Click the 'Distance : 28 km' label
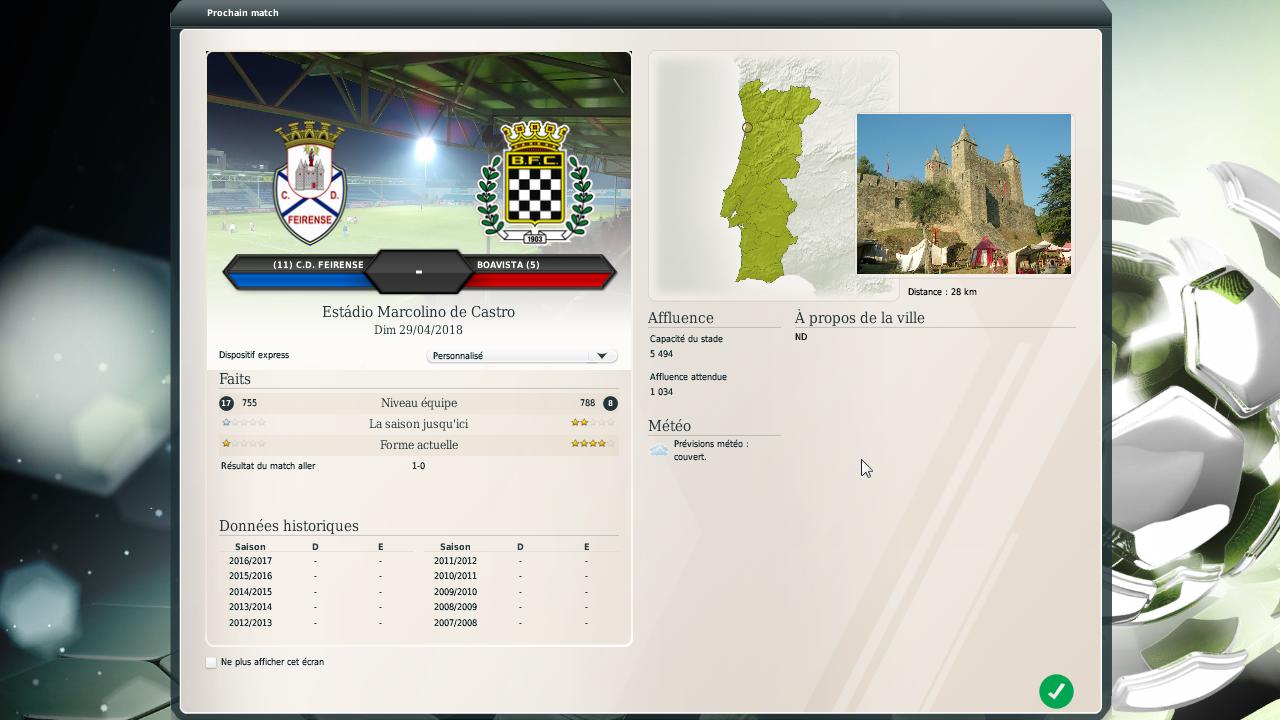This screenshot has height=720, width=1280. click(x=942, y=292)
